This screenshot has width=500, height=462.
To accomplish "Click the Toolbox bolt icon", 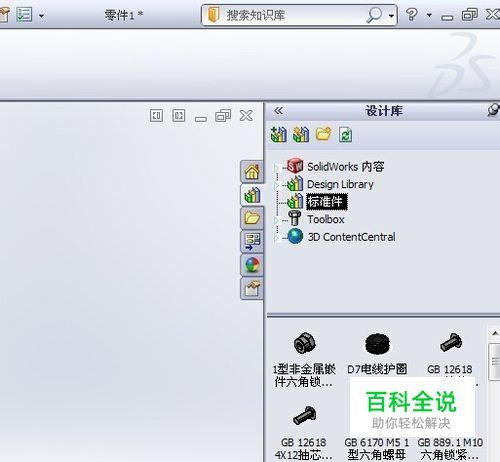I will pyautogui.click(x=294, y=219).
